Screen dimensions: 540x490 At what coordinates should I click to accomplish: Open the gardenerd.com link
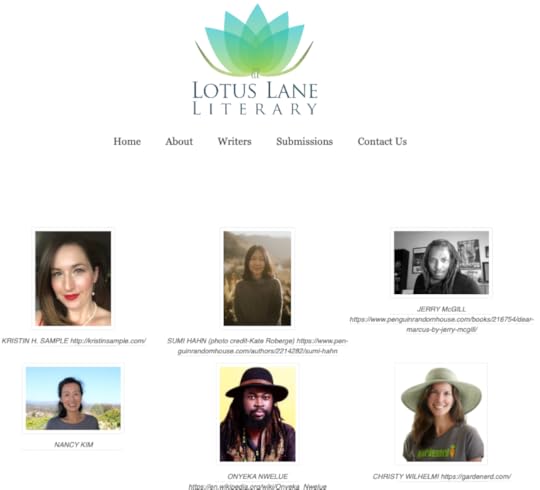pos(476,477)
